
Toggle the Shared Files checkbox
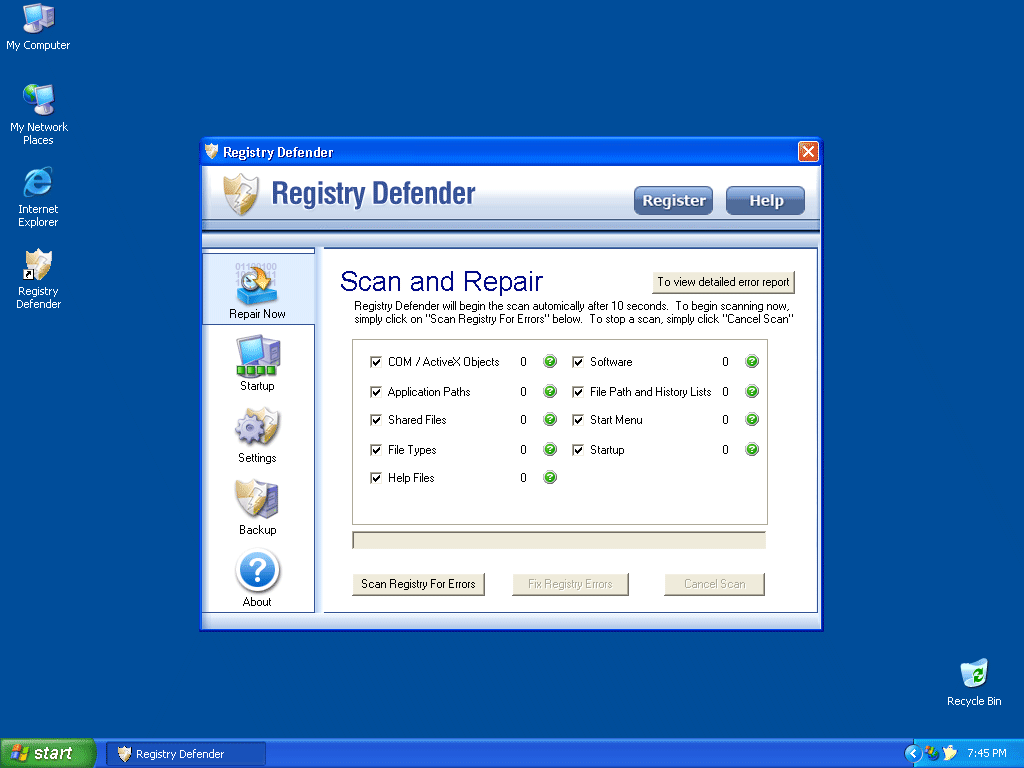[x=376, y=420]
